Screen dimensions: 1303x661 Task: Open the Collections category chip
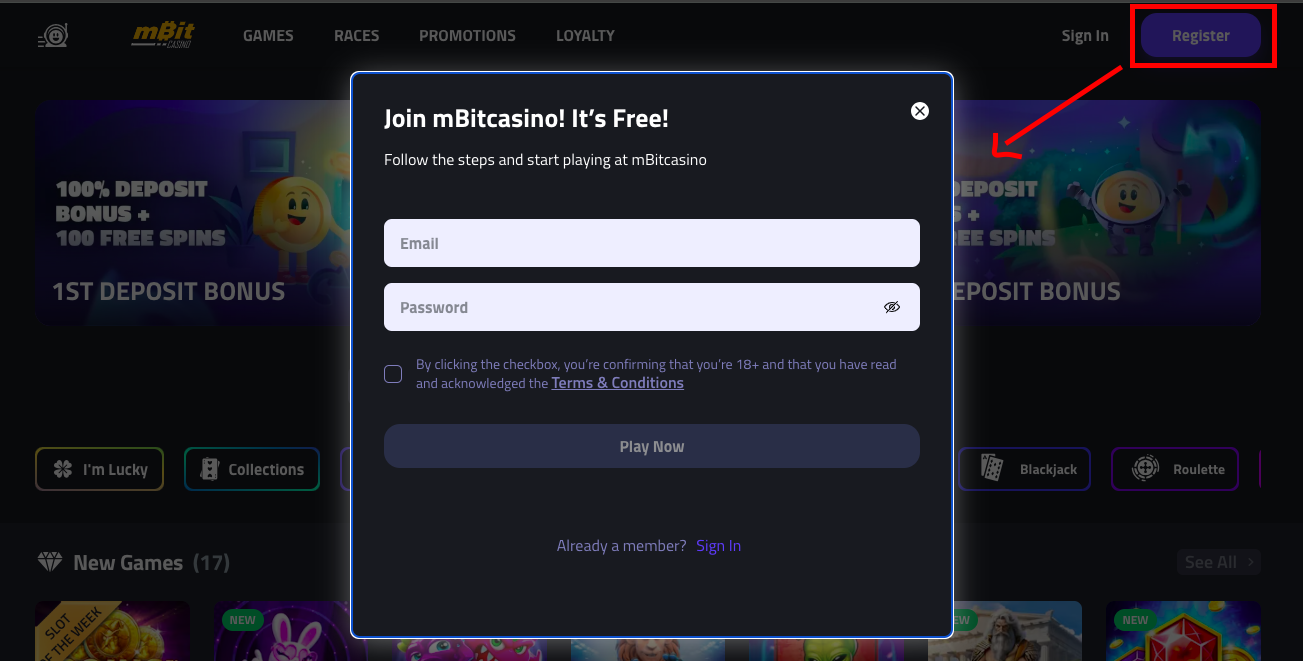[252, 469]
